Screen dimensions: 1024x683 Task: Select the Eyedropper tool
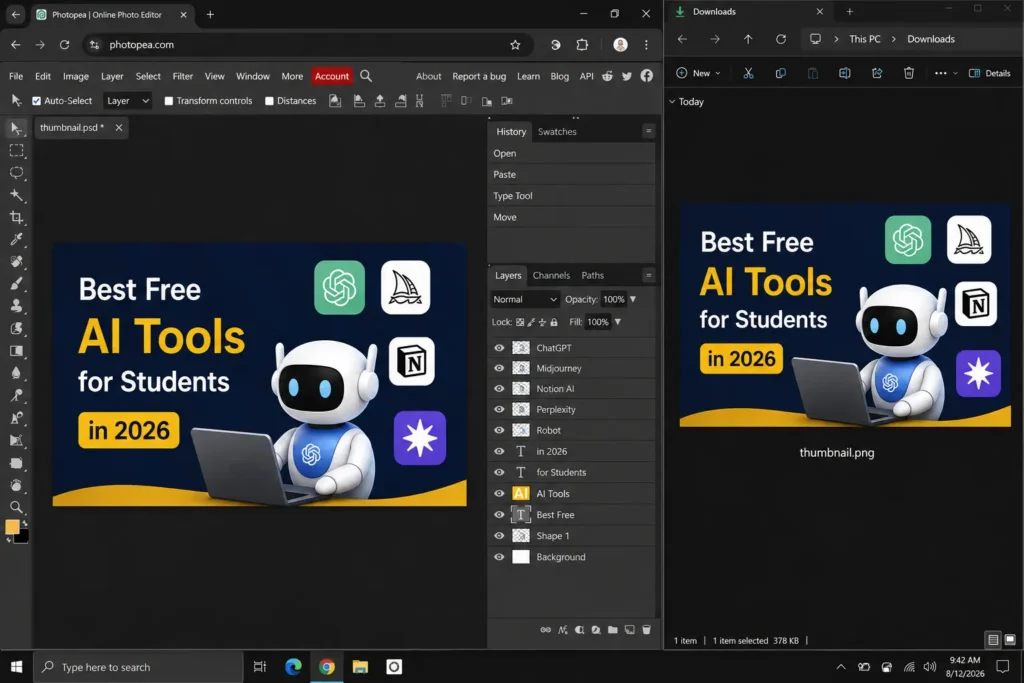click(16, 239)
